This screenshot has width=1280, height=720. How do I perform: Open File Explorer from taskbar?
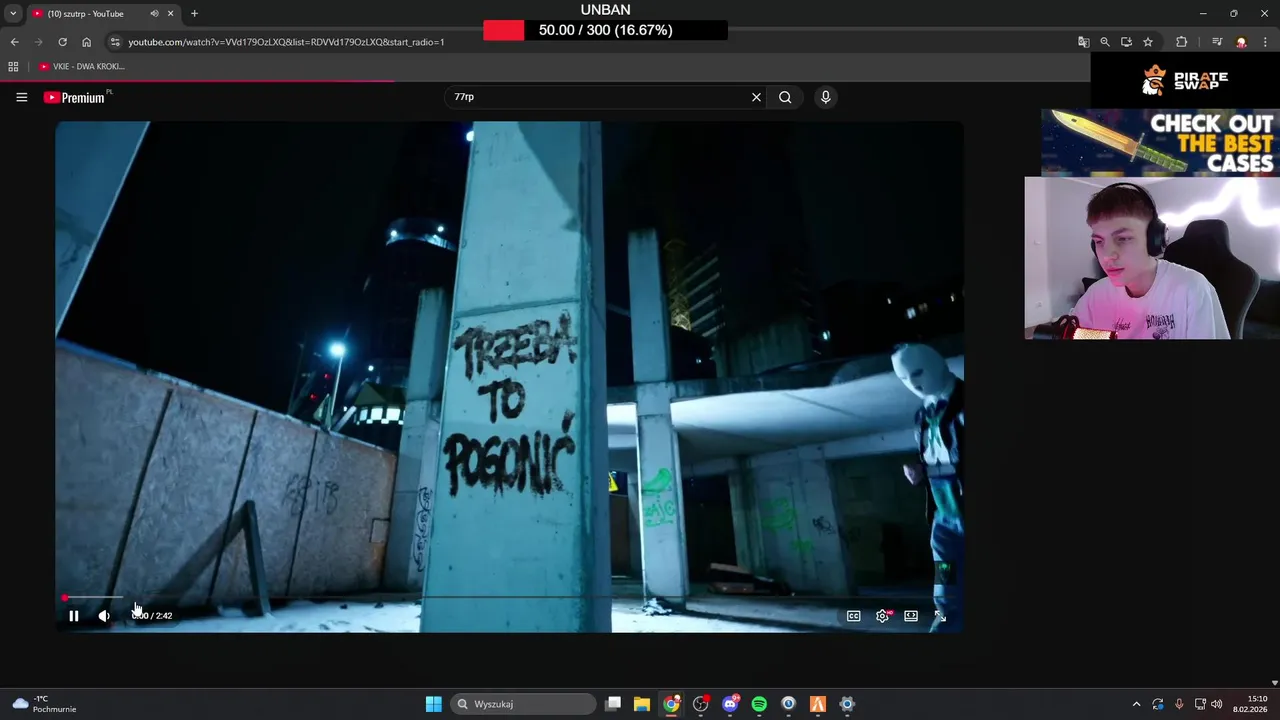click(x=642, y=704)
